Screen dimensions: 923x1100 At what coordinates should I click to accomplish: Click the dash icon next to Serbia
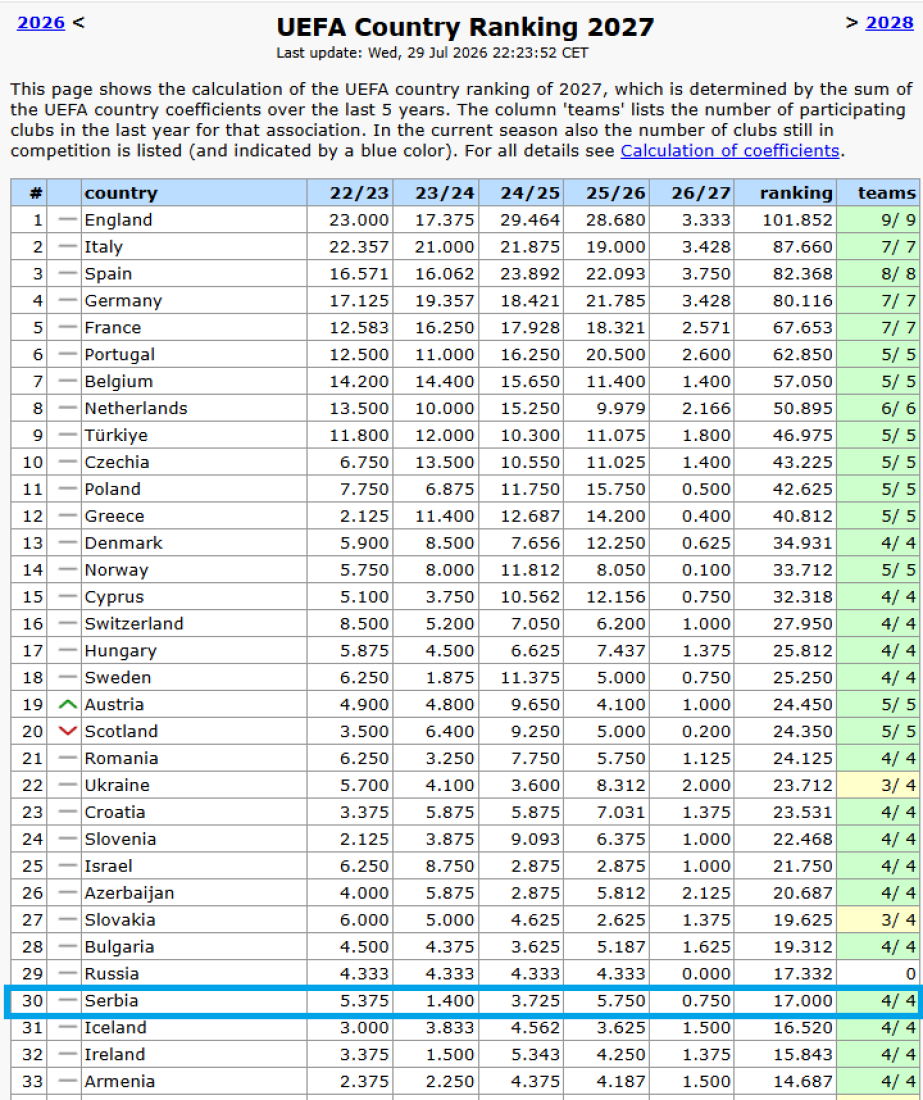[67, 1000]
